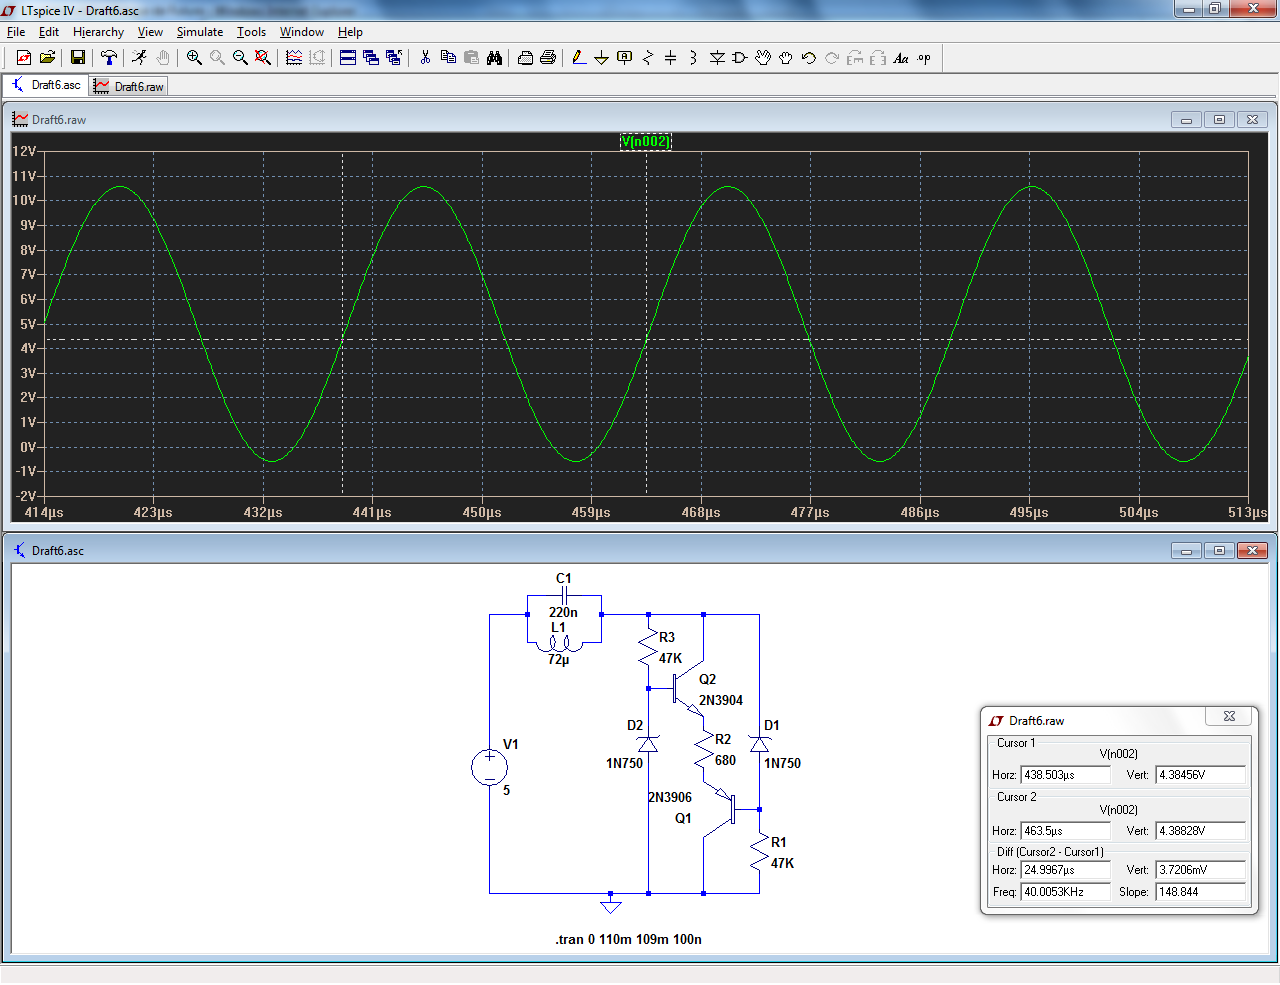Image resolution: width=1280 pixels, height=985 pixels.
Task: Open the Simulate menu
Action: click(x=200, y=32)
